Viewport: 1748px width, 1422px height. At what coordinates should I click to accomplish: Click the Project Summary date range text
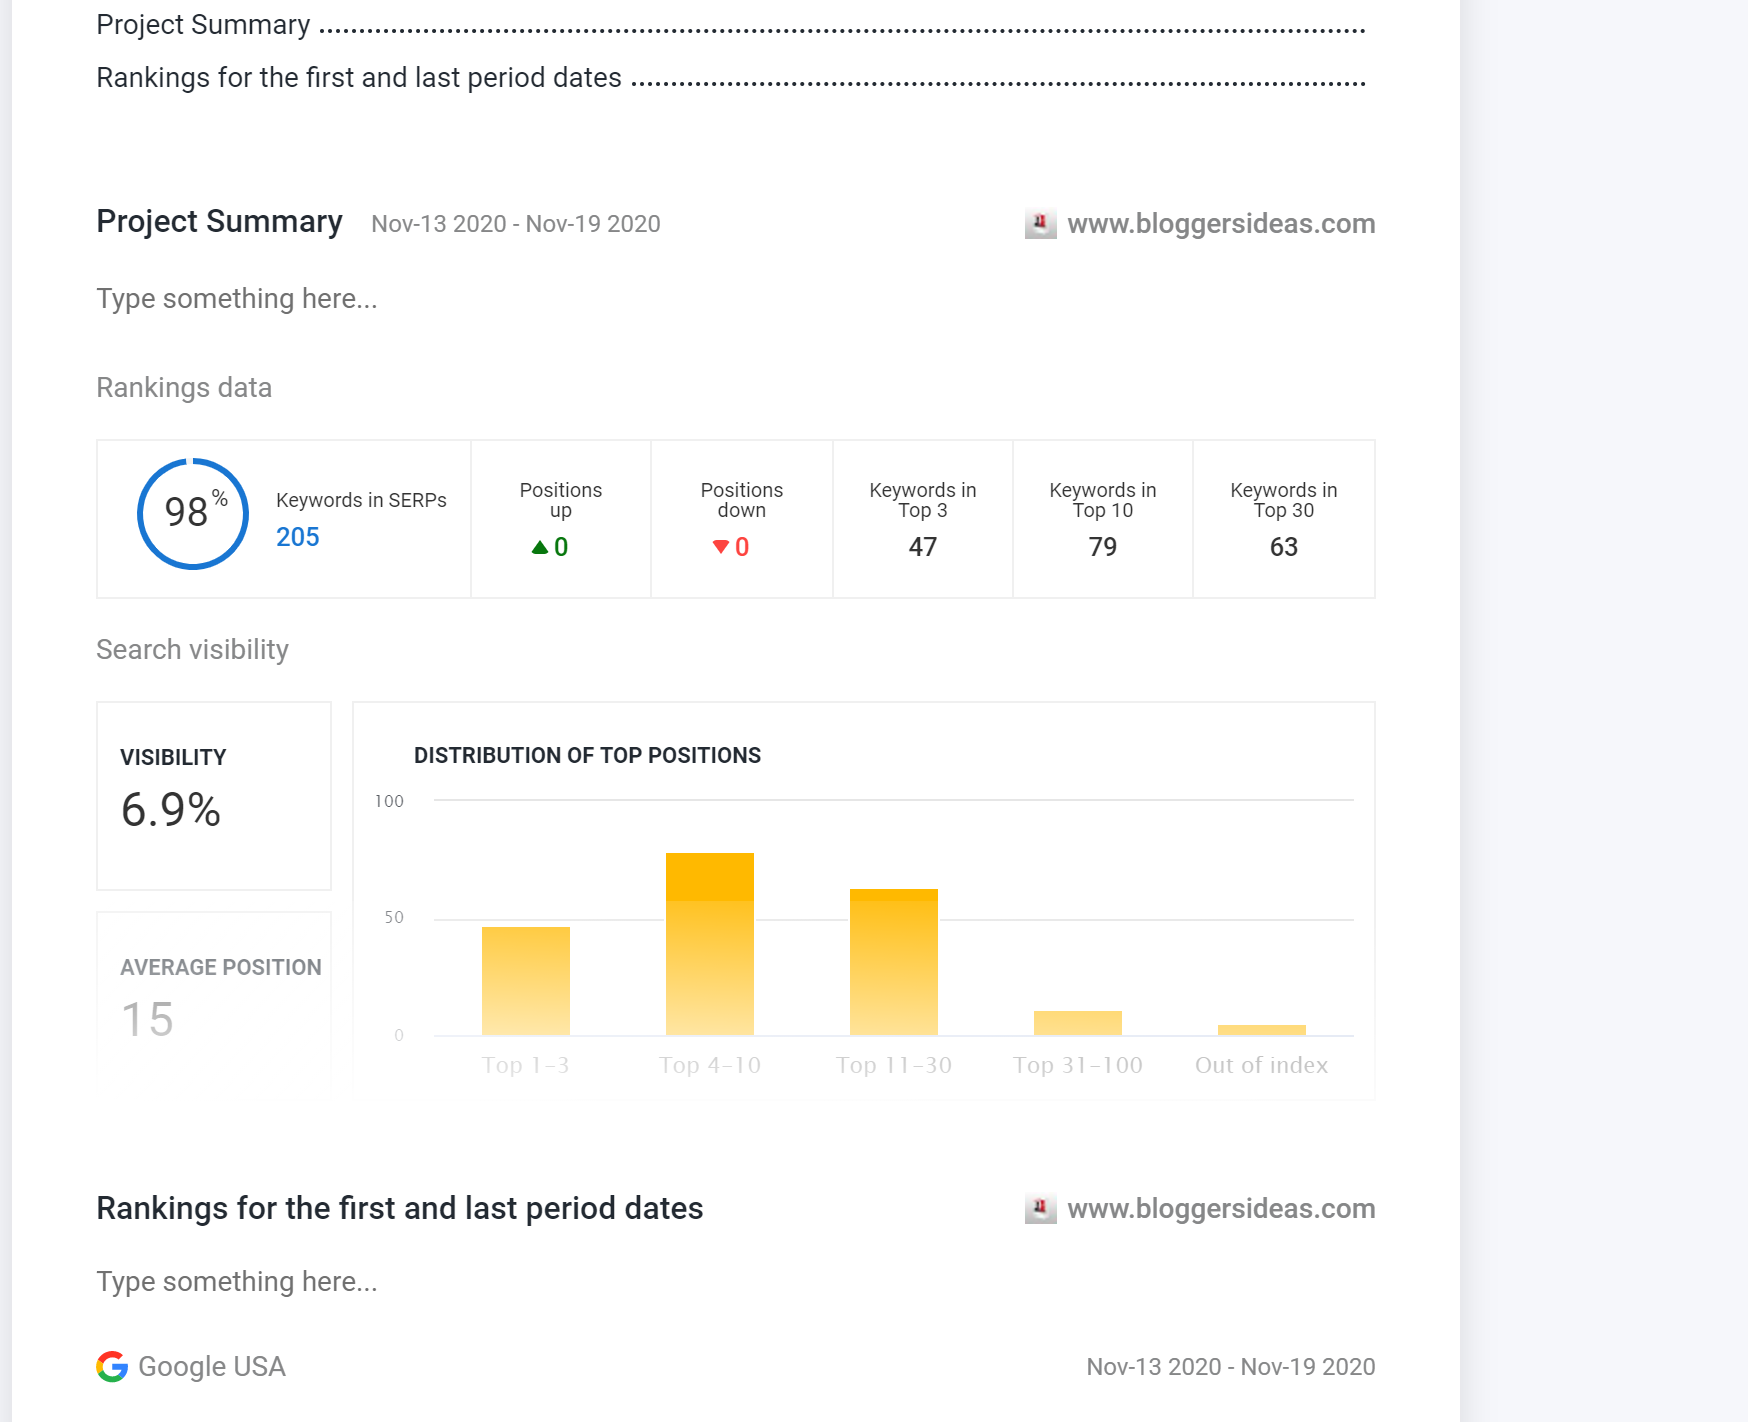point(516,224)
